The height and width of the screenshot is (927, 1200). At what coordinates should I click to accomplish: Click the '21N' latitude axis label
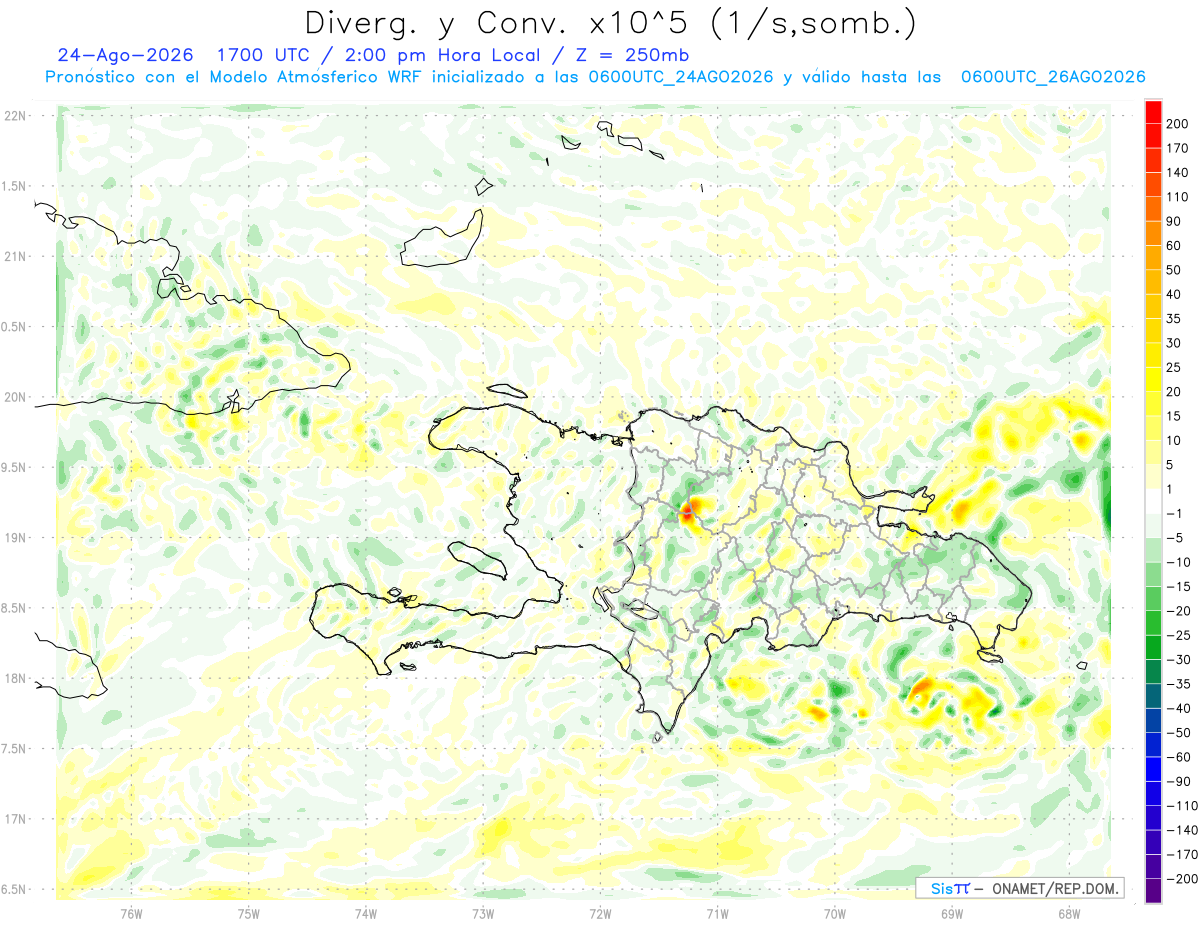[15, 257]
